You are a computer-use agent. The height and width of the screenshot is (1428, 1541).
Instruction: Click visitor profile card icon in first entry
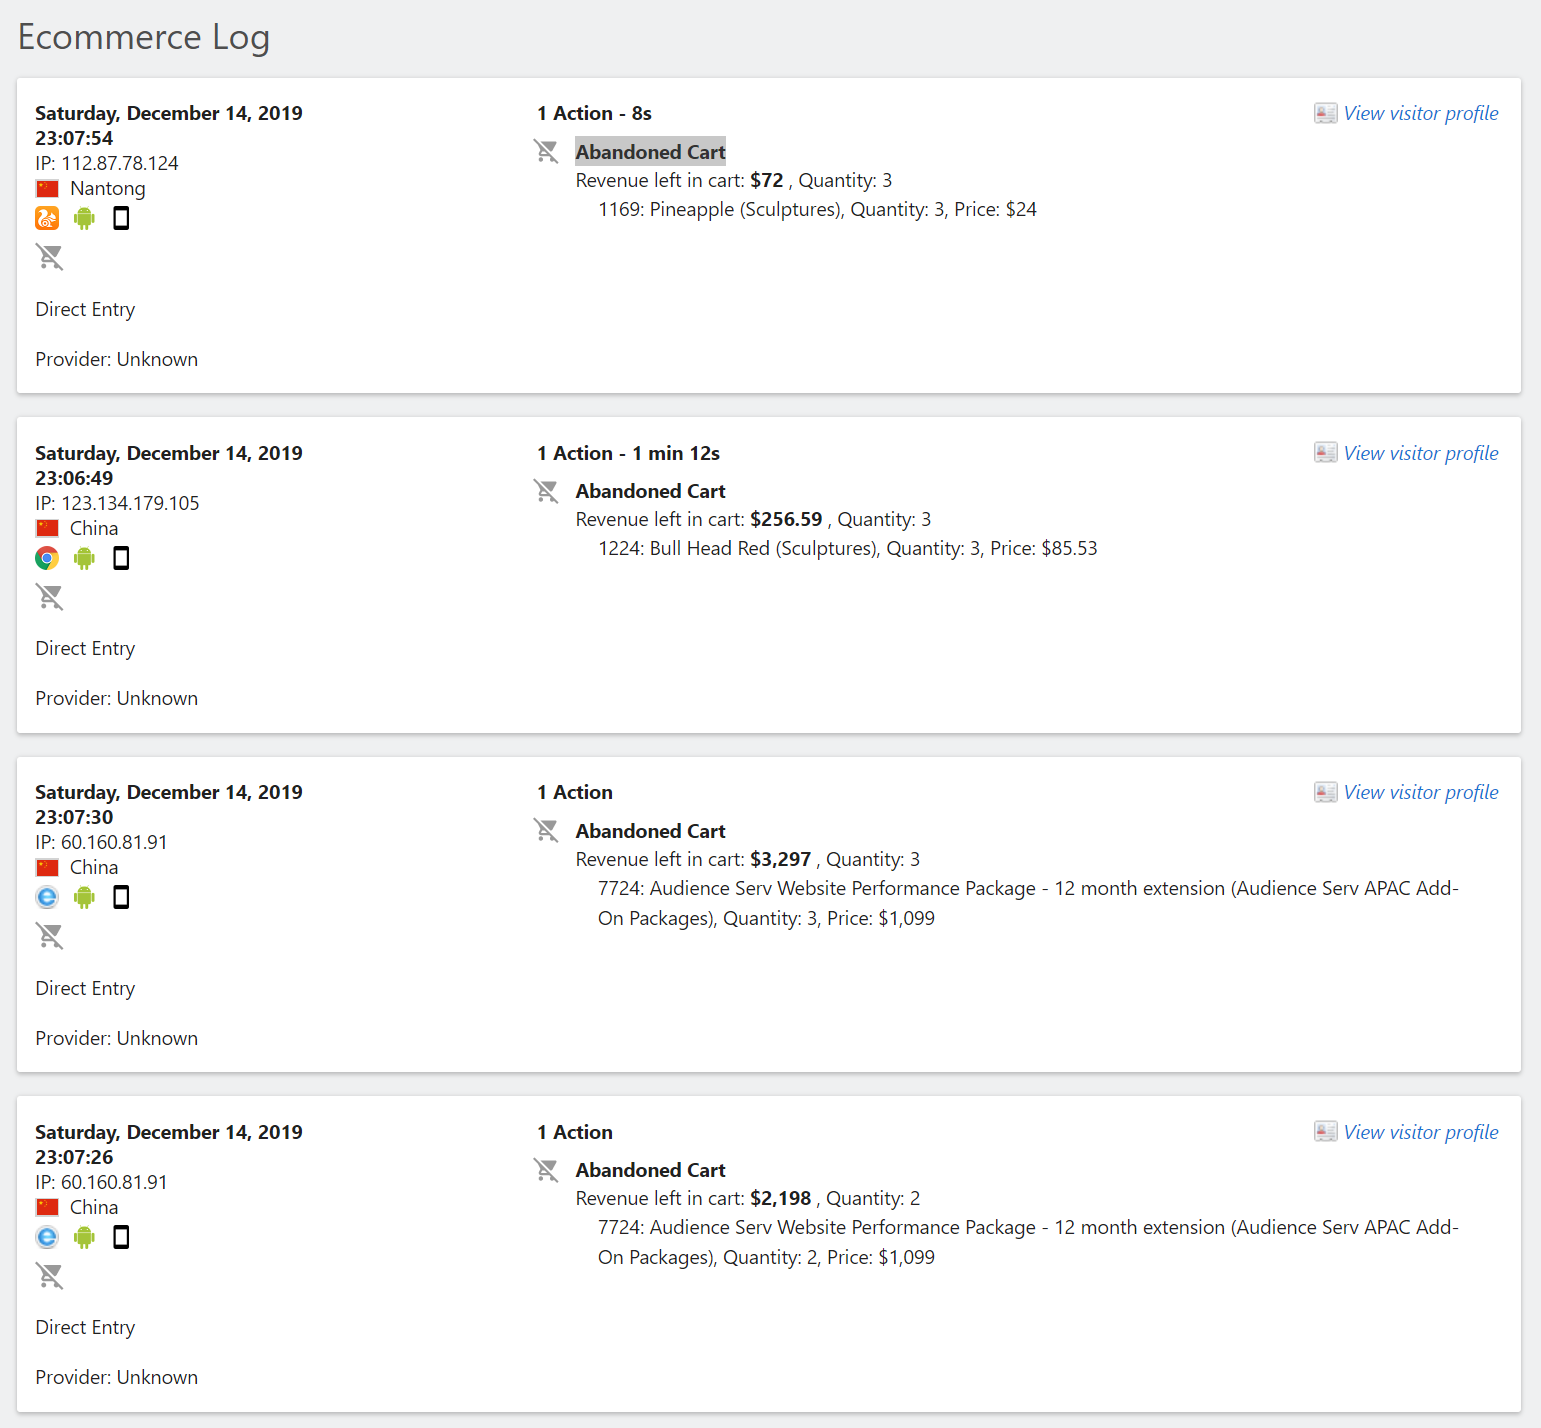pyautogui.click(x=1325, y=113)
